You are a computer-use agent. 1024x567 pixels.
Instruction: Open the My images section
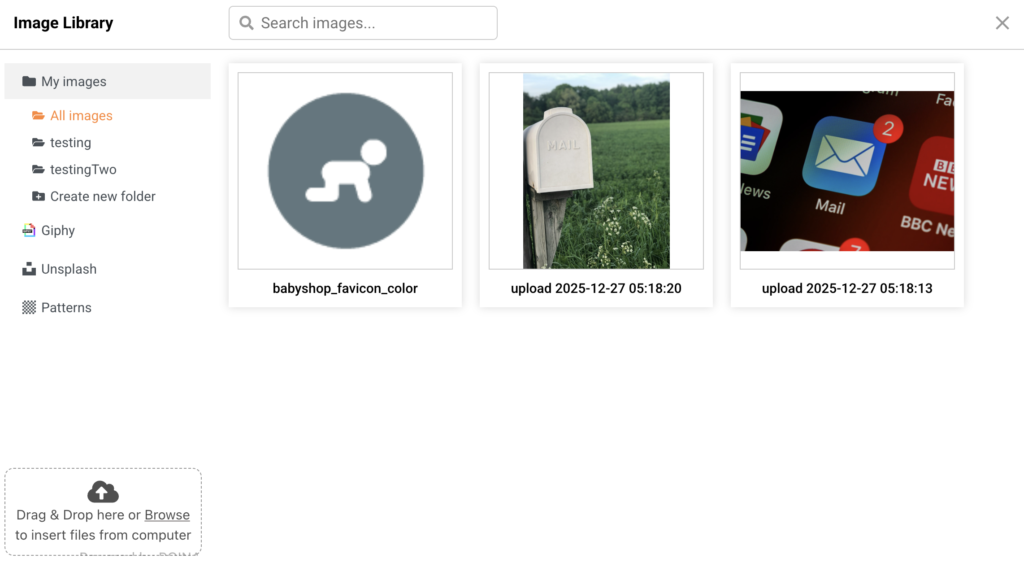(108, 81)
